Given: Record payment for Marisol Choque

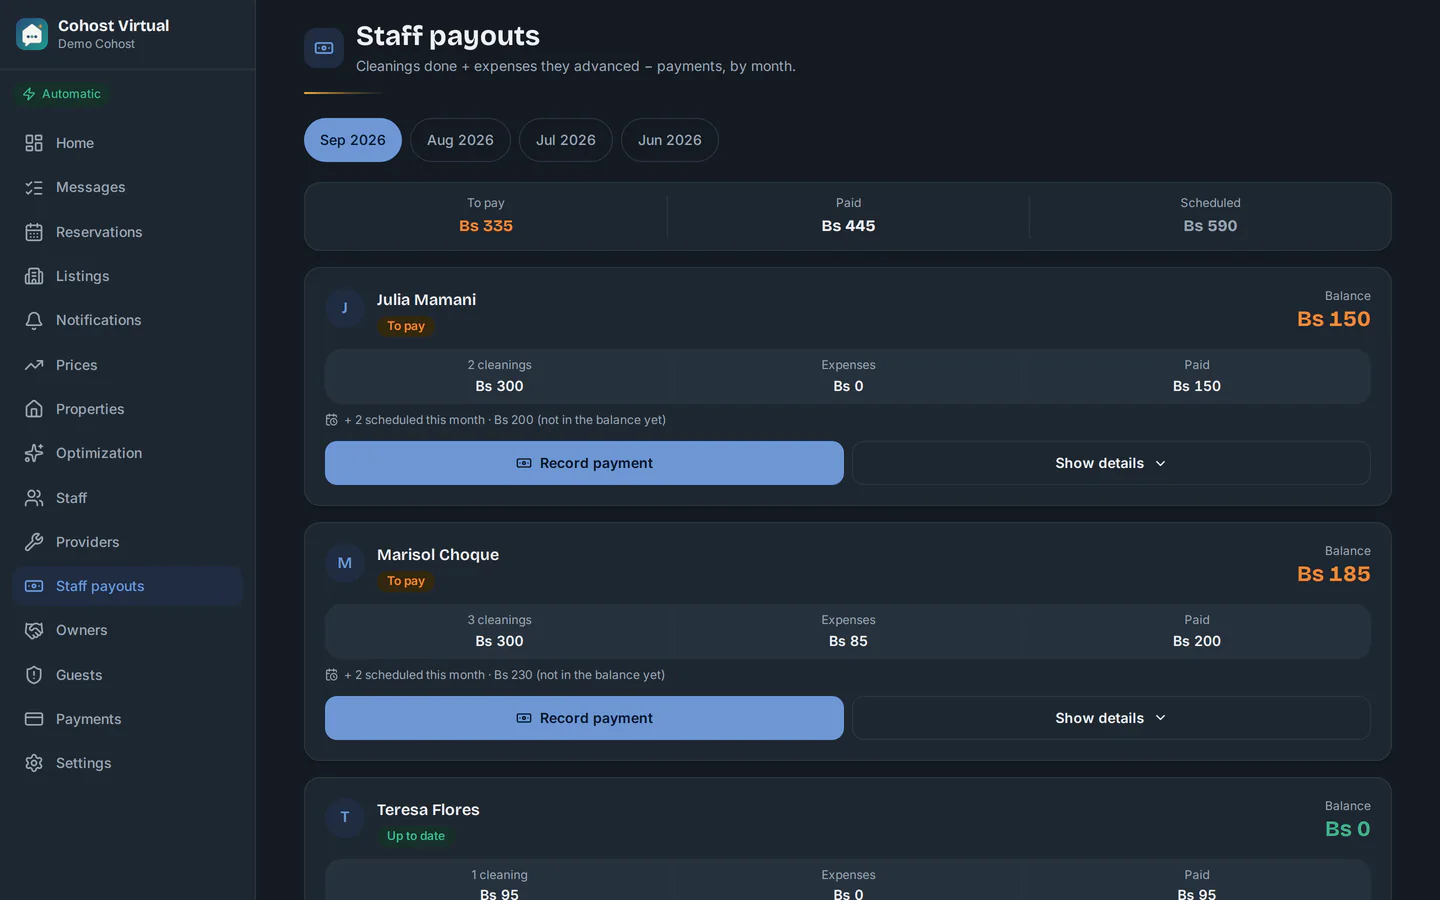Looking at the screenshot, I should [x=584, y=718].
